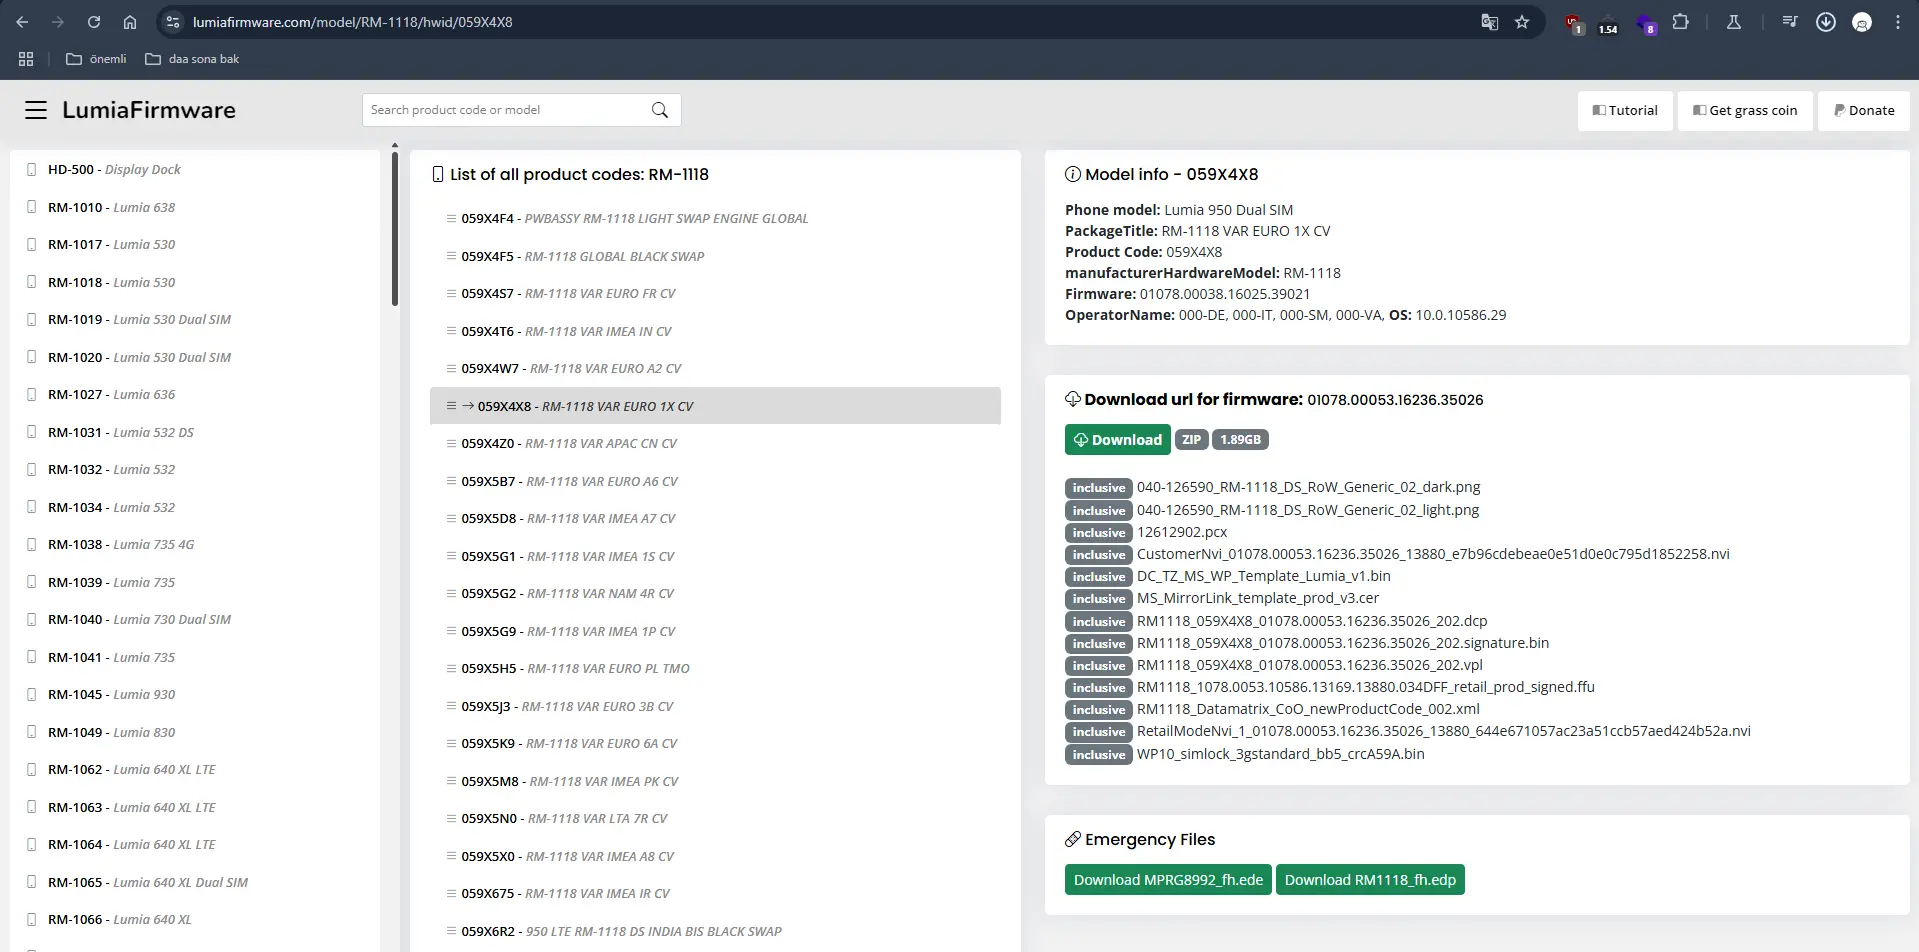Open product code 059X5G2 VAR NAM 4R CV
This screenshot has width=1919, height=952.
click(x=567, y=594)
